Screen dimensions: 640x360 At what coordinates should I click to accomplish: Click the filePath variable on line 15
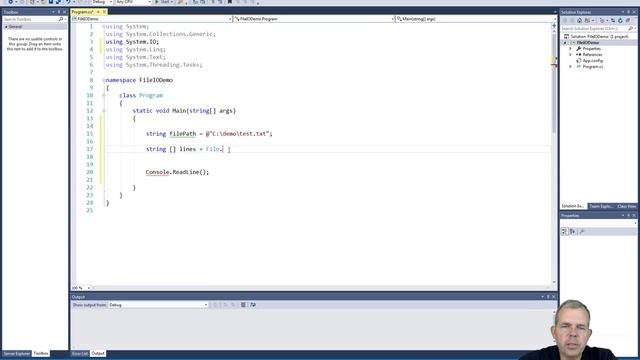[182, 134]
